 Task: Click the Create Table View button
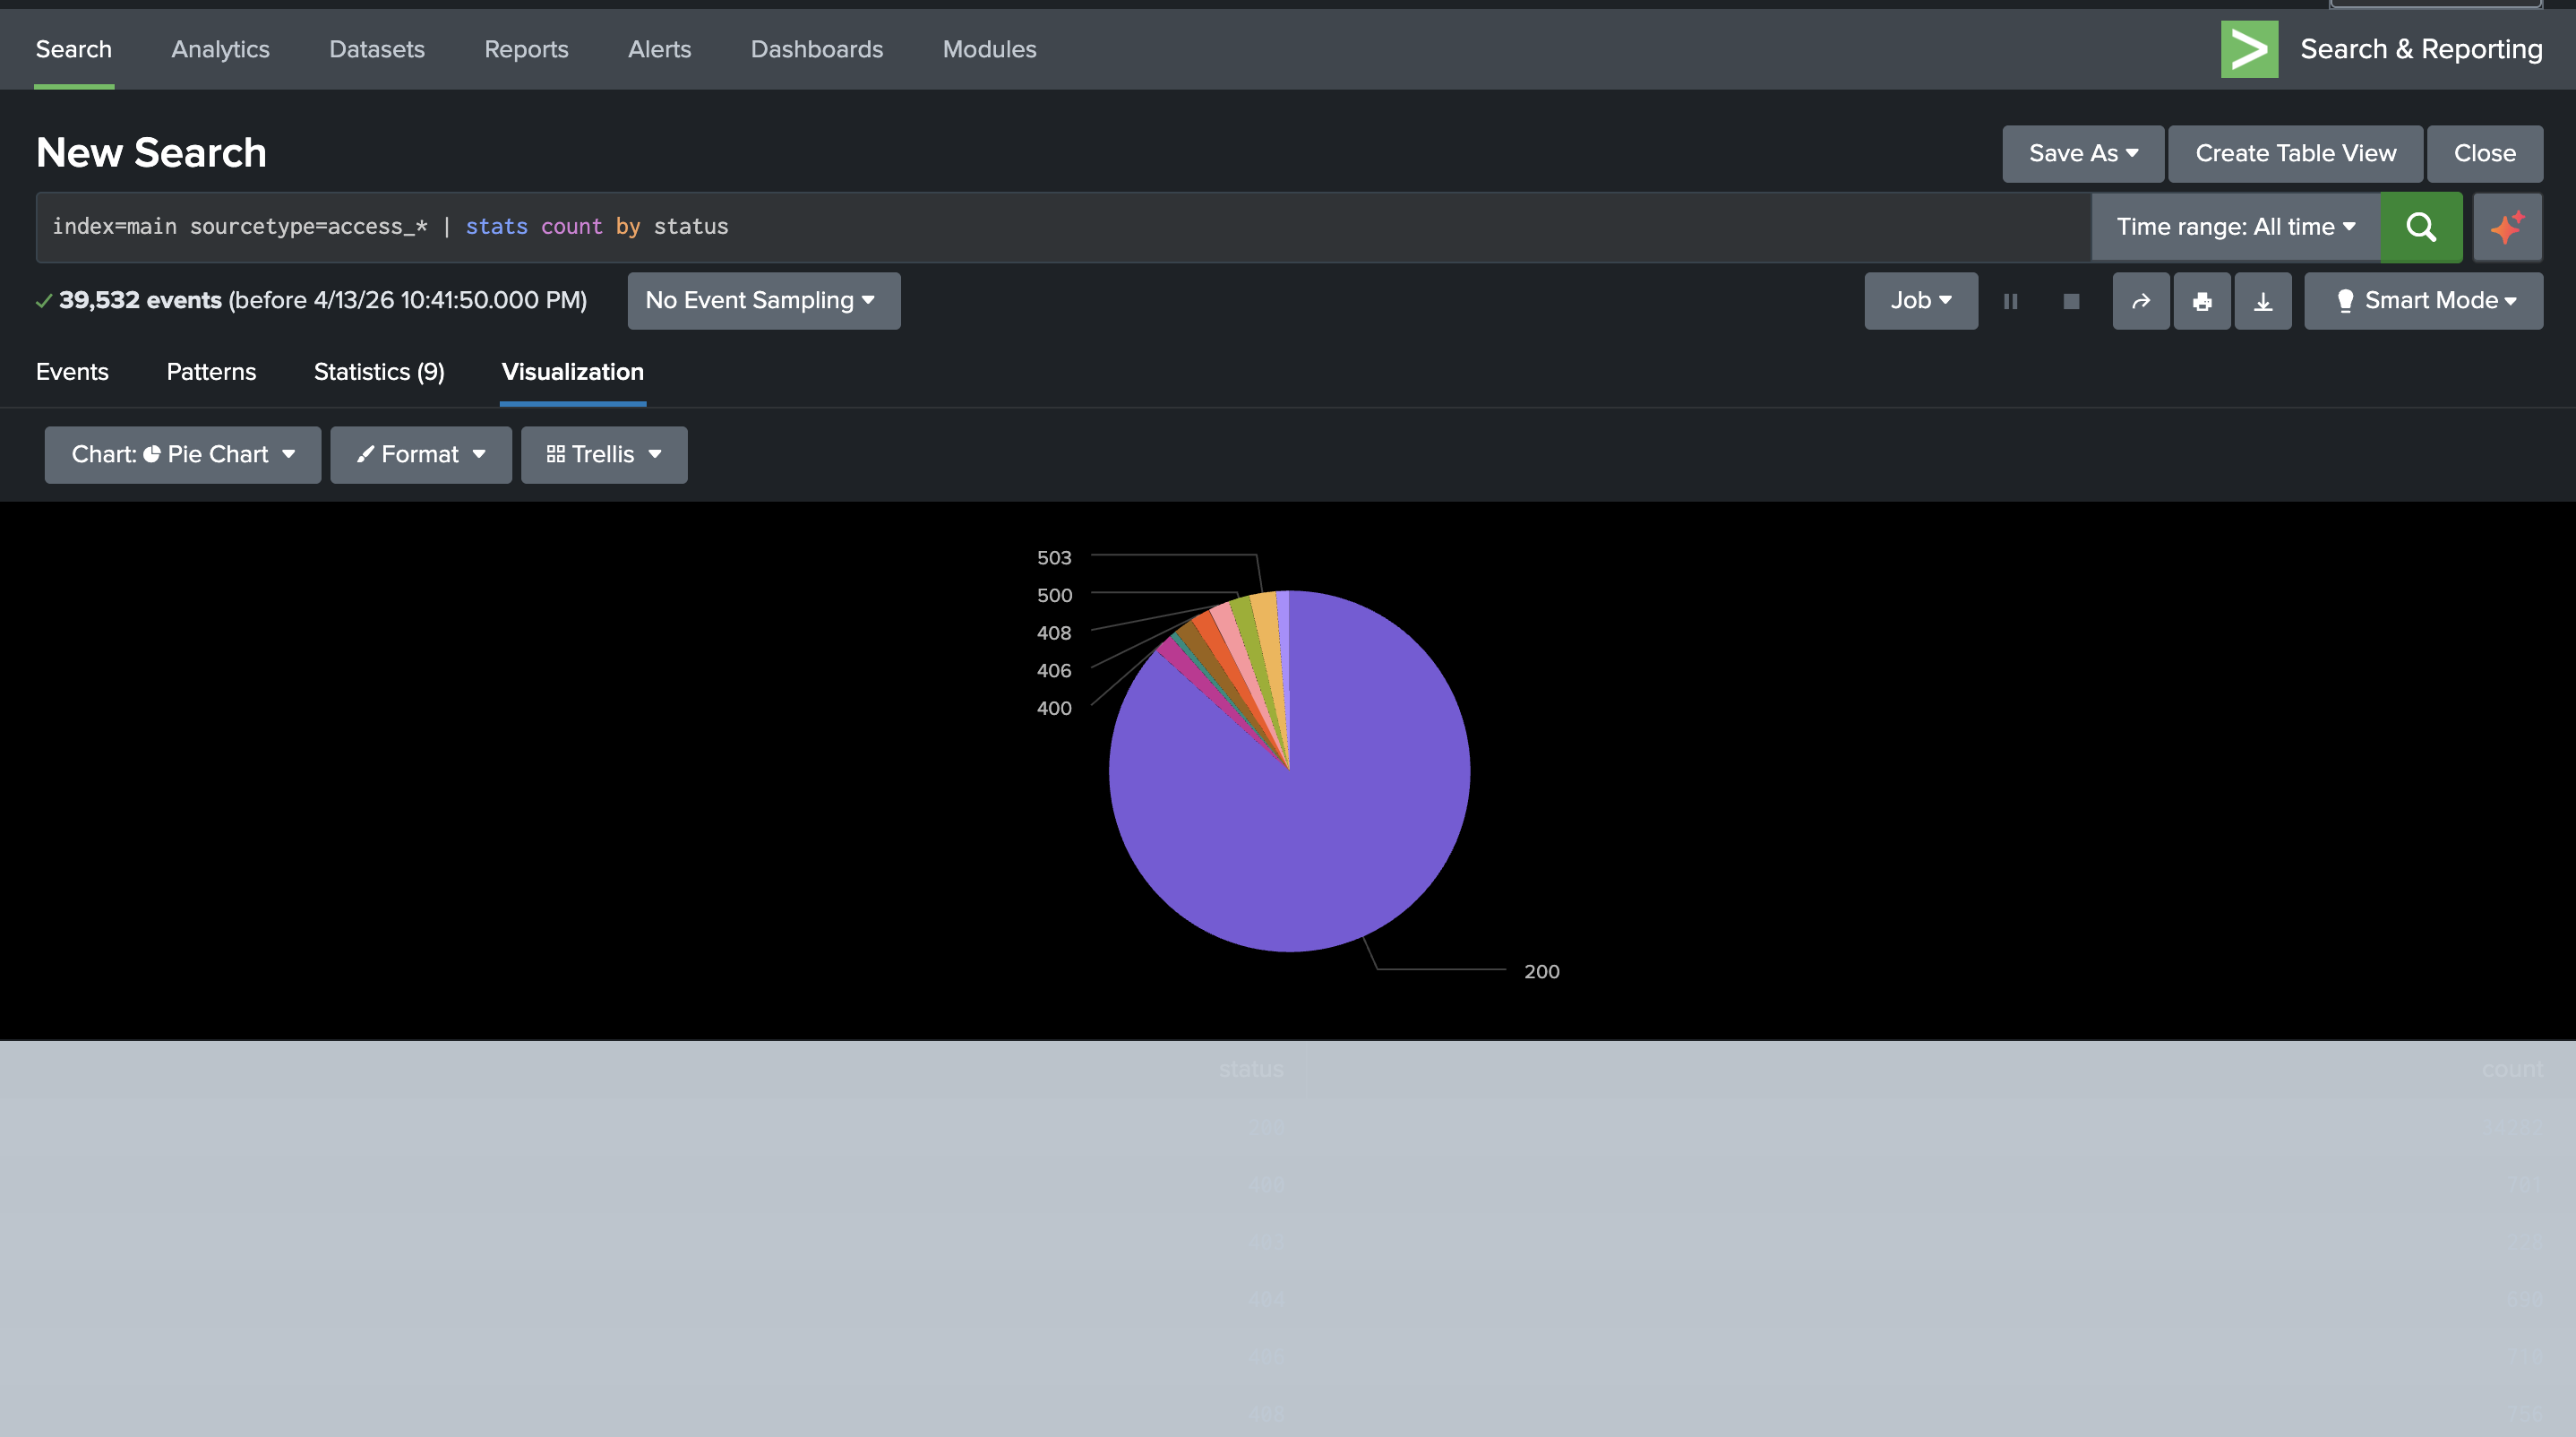(2295, 154)
